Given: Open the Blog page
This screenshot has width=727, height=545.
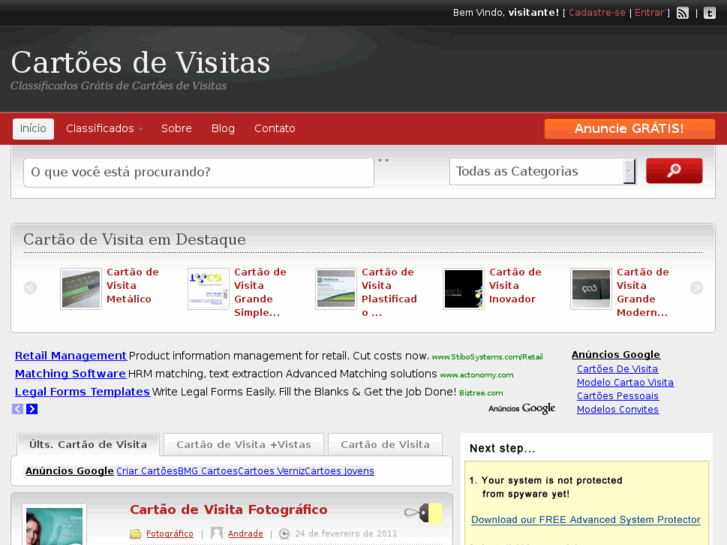Looking at the screenshot, I should pyautogui.click(x=223, y=128).
